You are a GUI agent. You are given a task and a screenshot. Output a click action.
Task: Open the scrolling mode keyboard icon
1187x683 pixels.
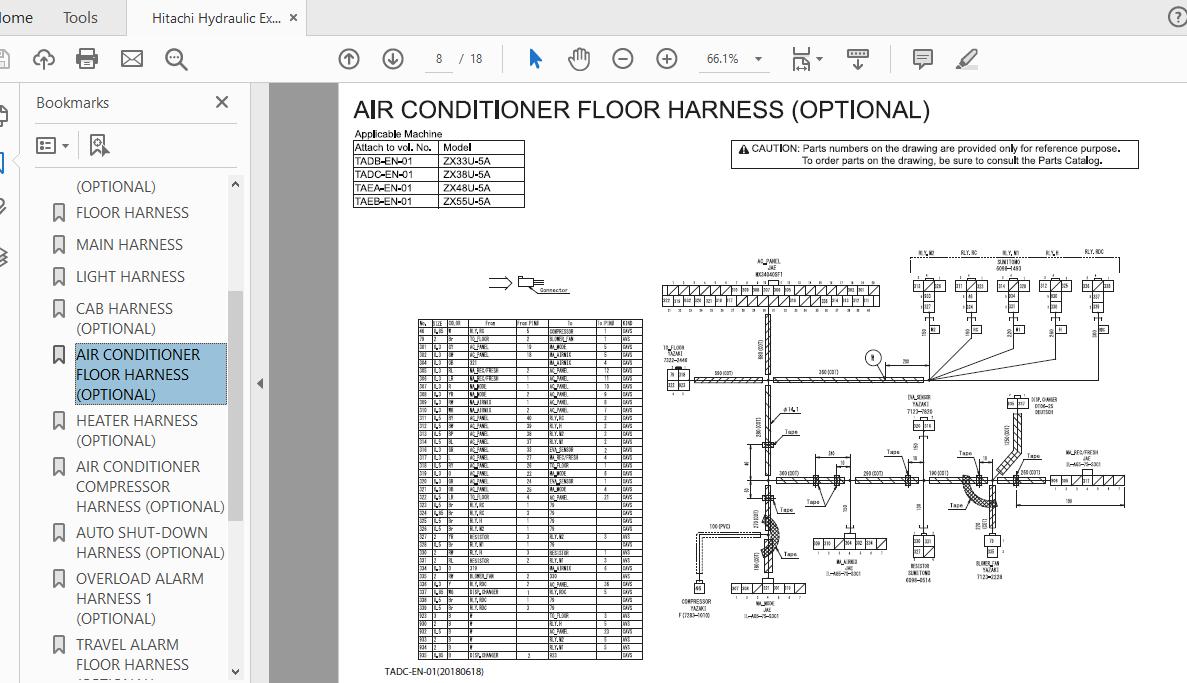pyautogui.click(x=858, y=59)
